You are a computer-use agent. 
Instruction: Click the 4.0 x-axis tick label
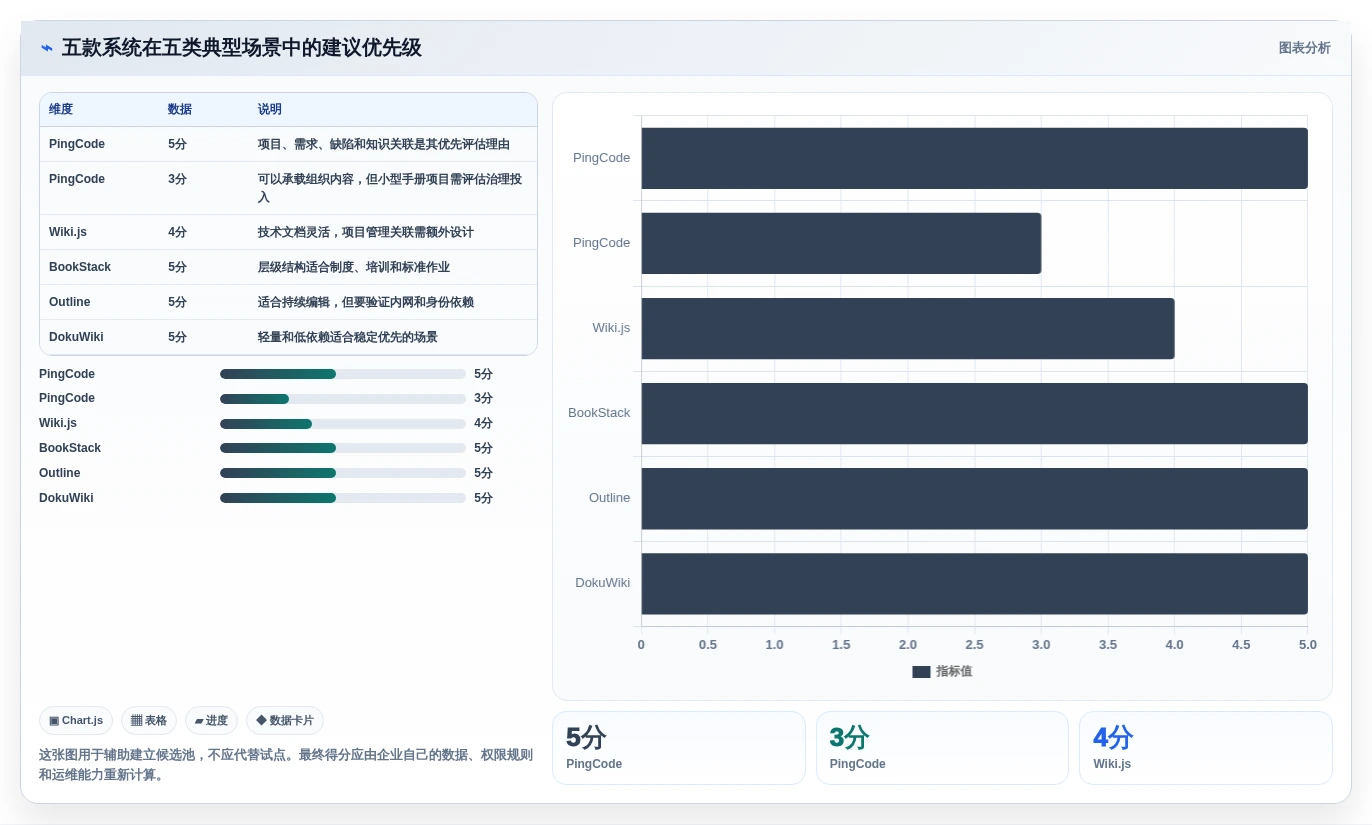click(x=1174, y=645)
